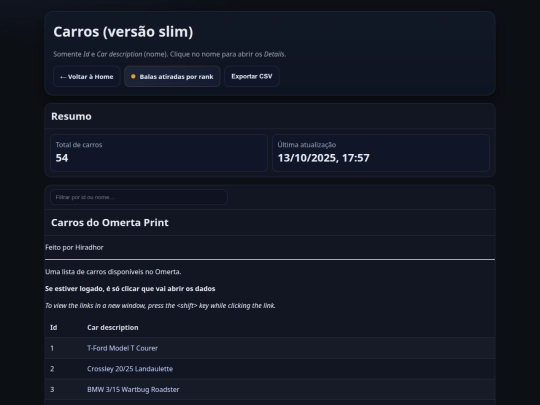
Task: Click Id cell 2 in the table
Action: pyautogui.click(x=52, y=369)
